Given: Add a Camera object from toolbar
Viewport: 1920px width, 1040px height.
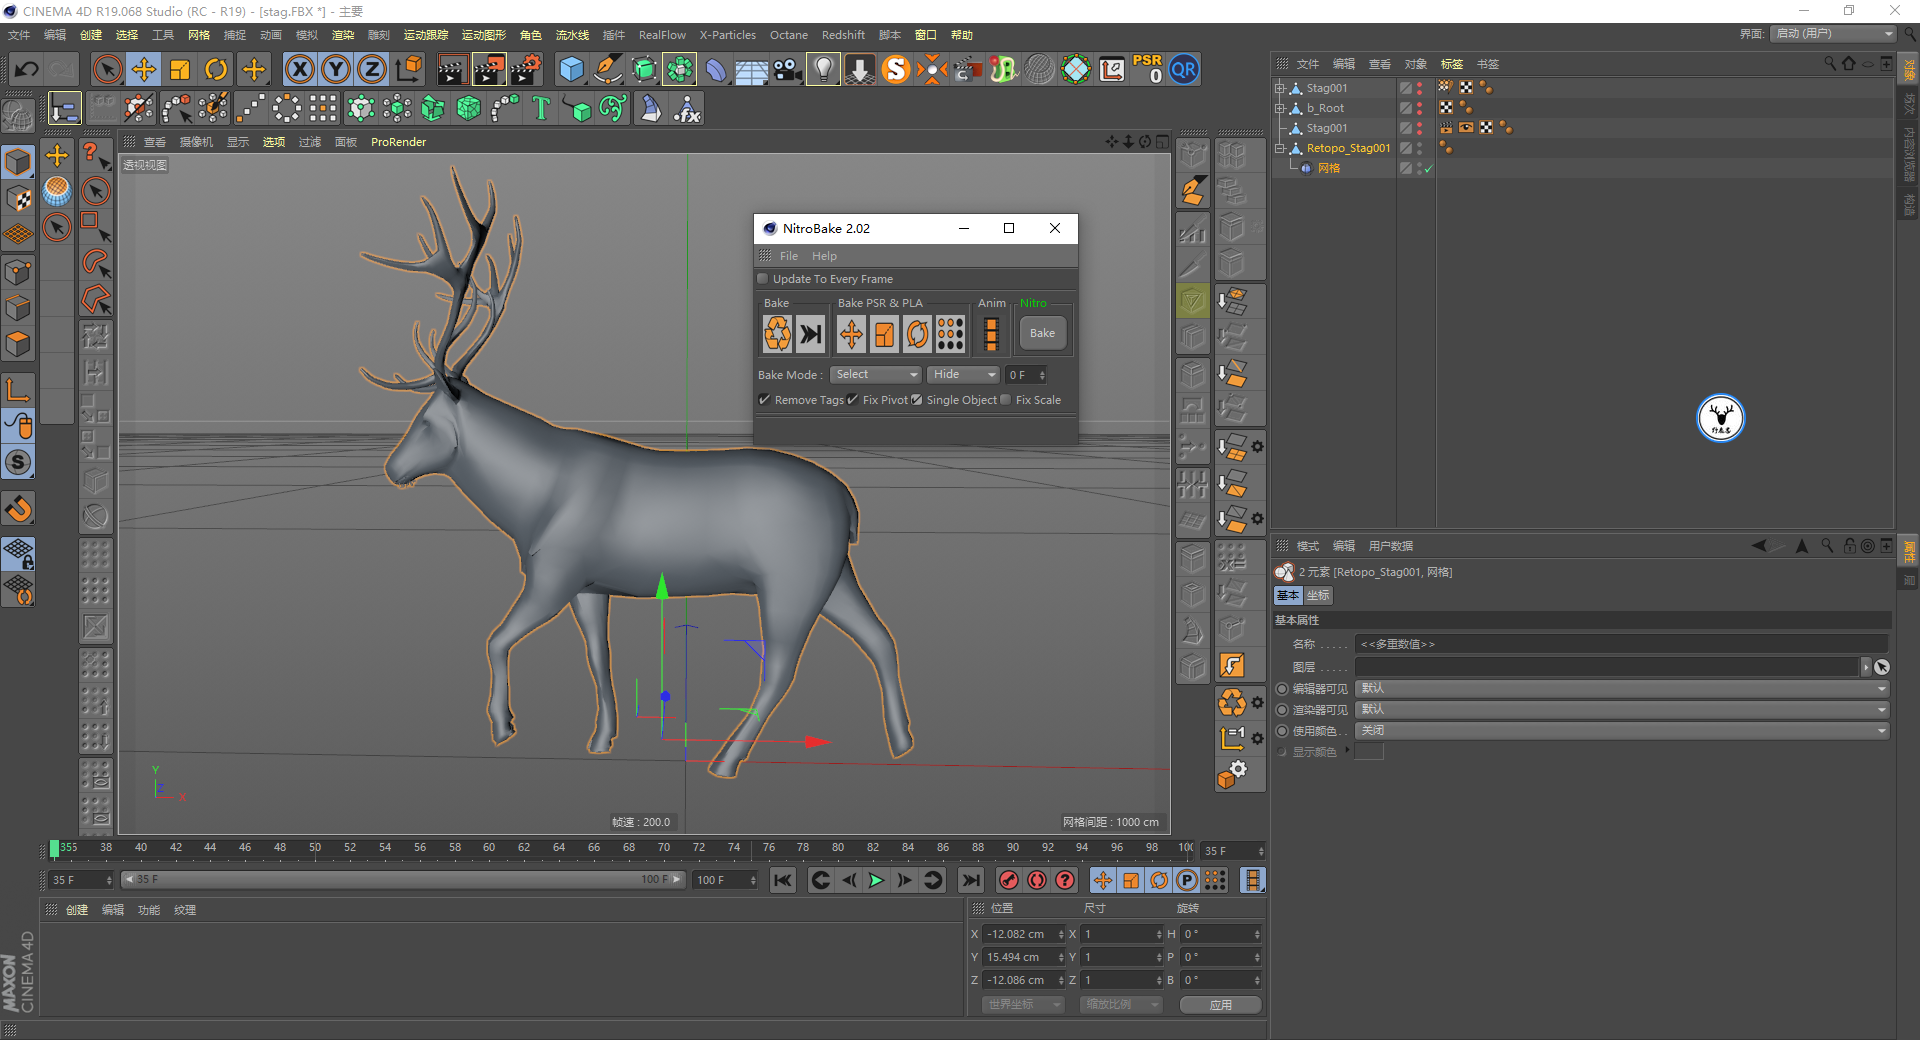Looking at the screenshot, I should (x=787, y=69).
